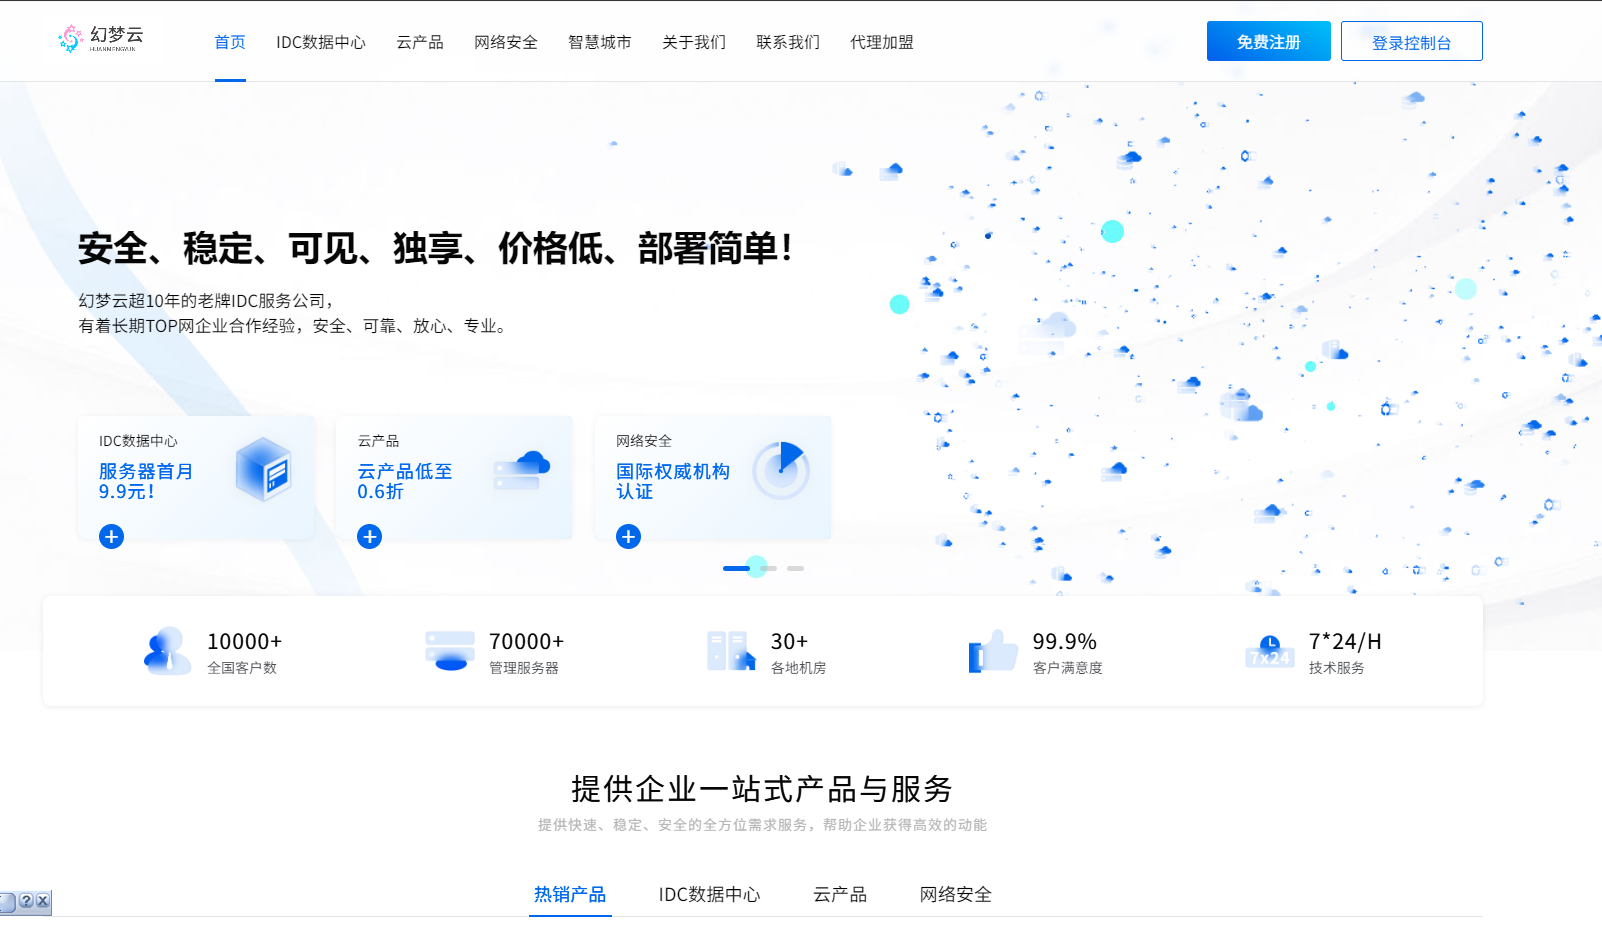The width and height of the screenshot is (1602, 929).
Task: Select the third carousel indicator dash
Action: [x=795, y=568]
